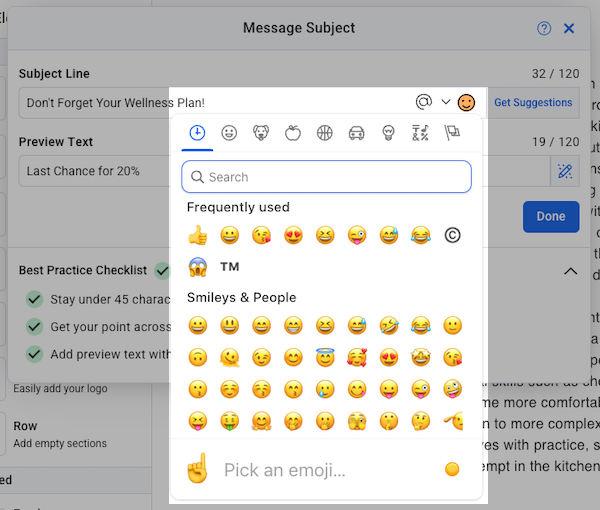
Task: Open the skin tone selector dot
Action: coord(452,469)
